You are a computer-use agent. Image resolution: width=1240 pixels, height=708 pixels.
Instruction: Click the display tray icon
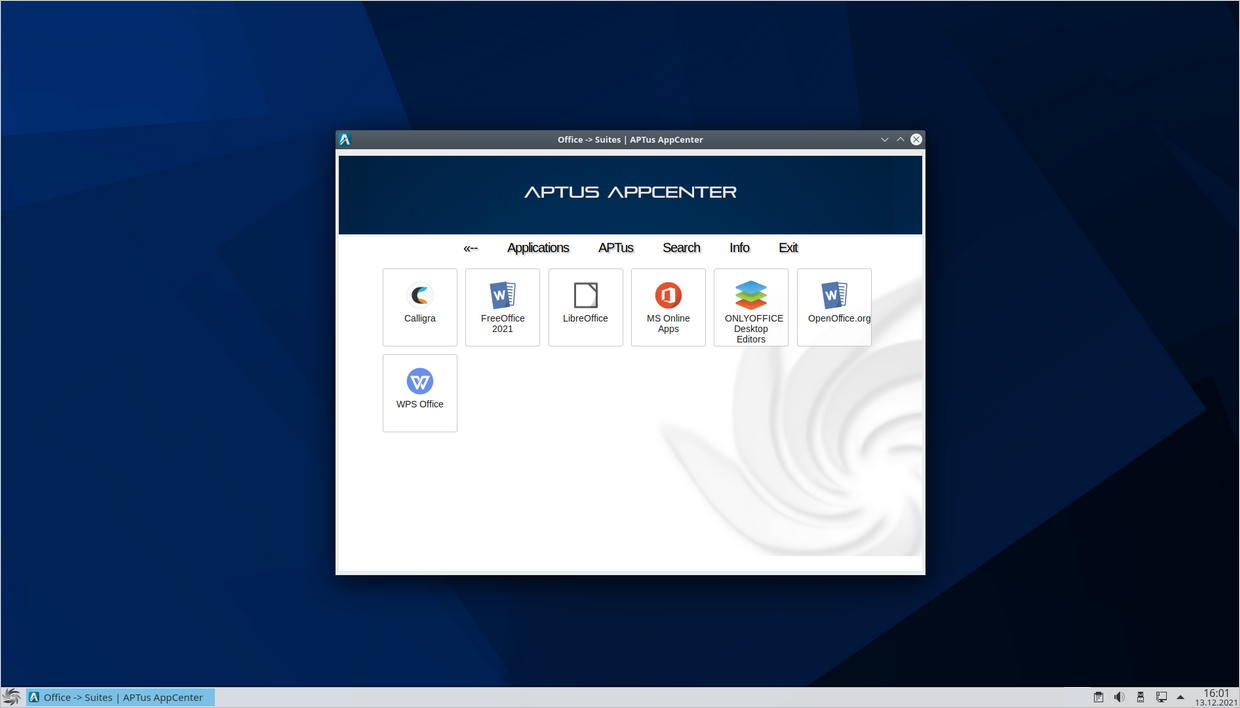[x=1161, y=696]
